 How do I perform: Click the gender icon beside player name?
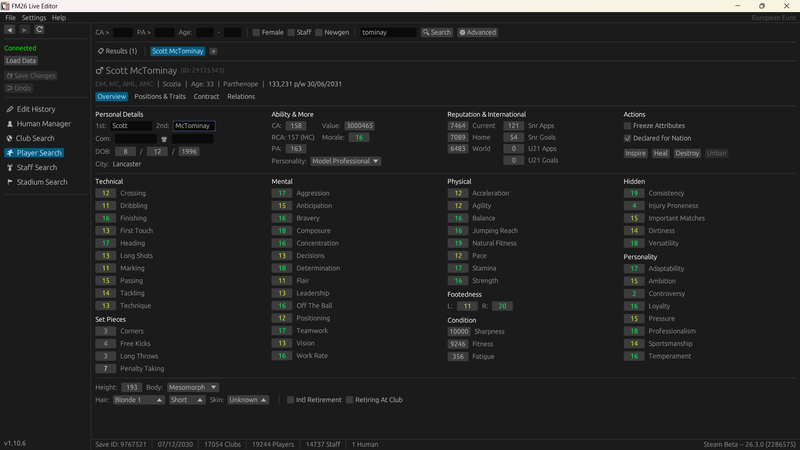(x=99, y=70)
